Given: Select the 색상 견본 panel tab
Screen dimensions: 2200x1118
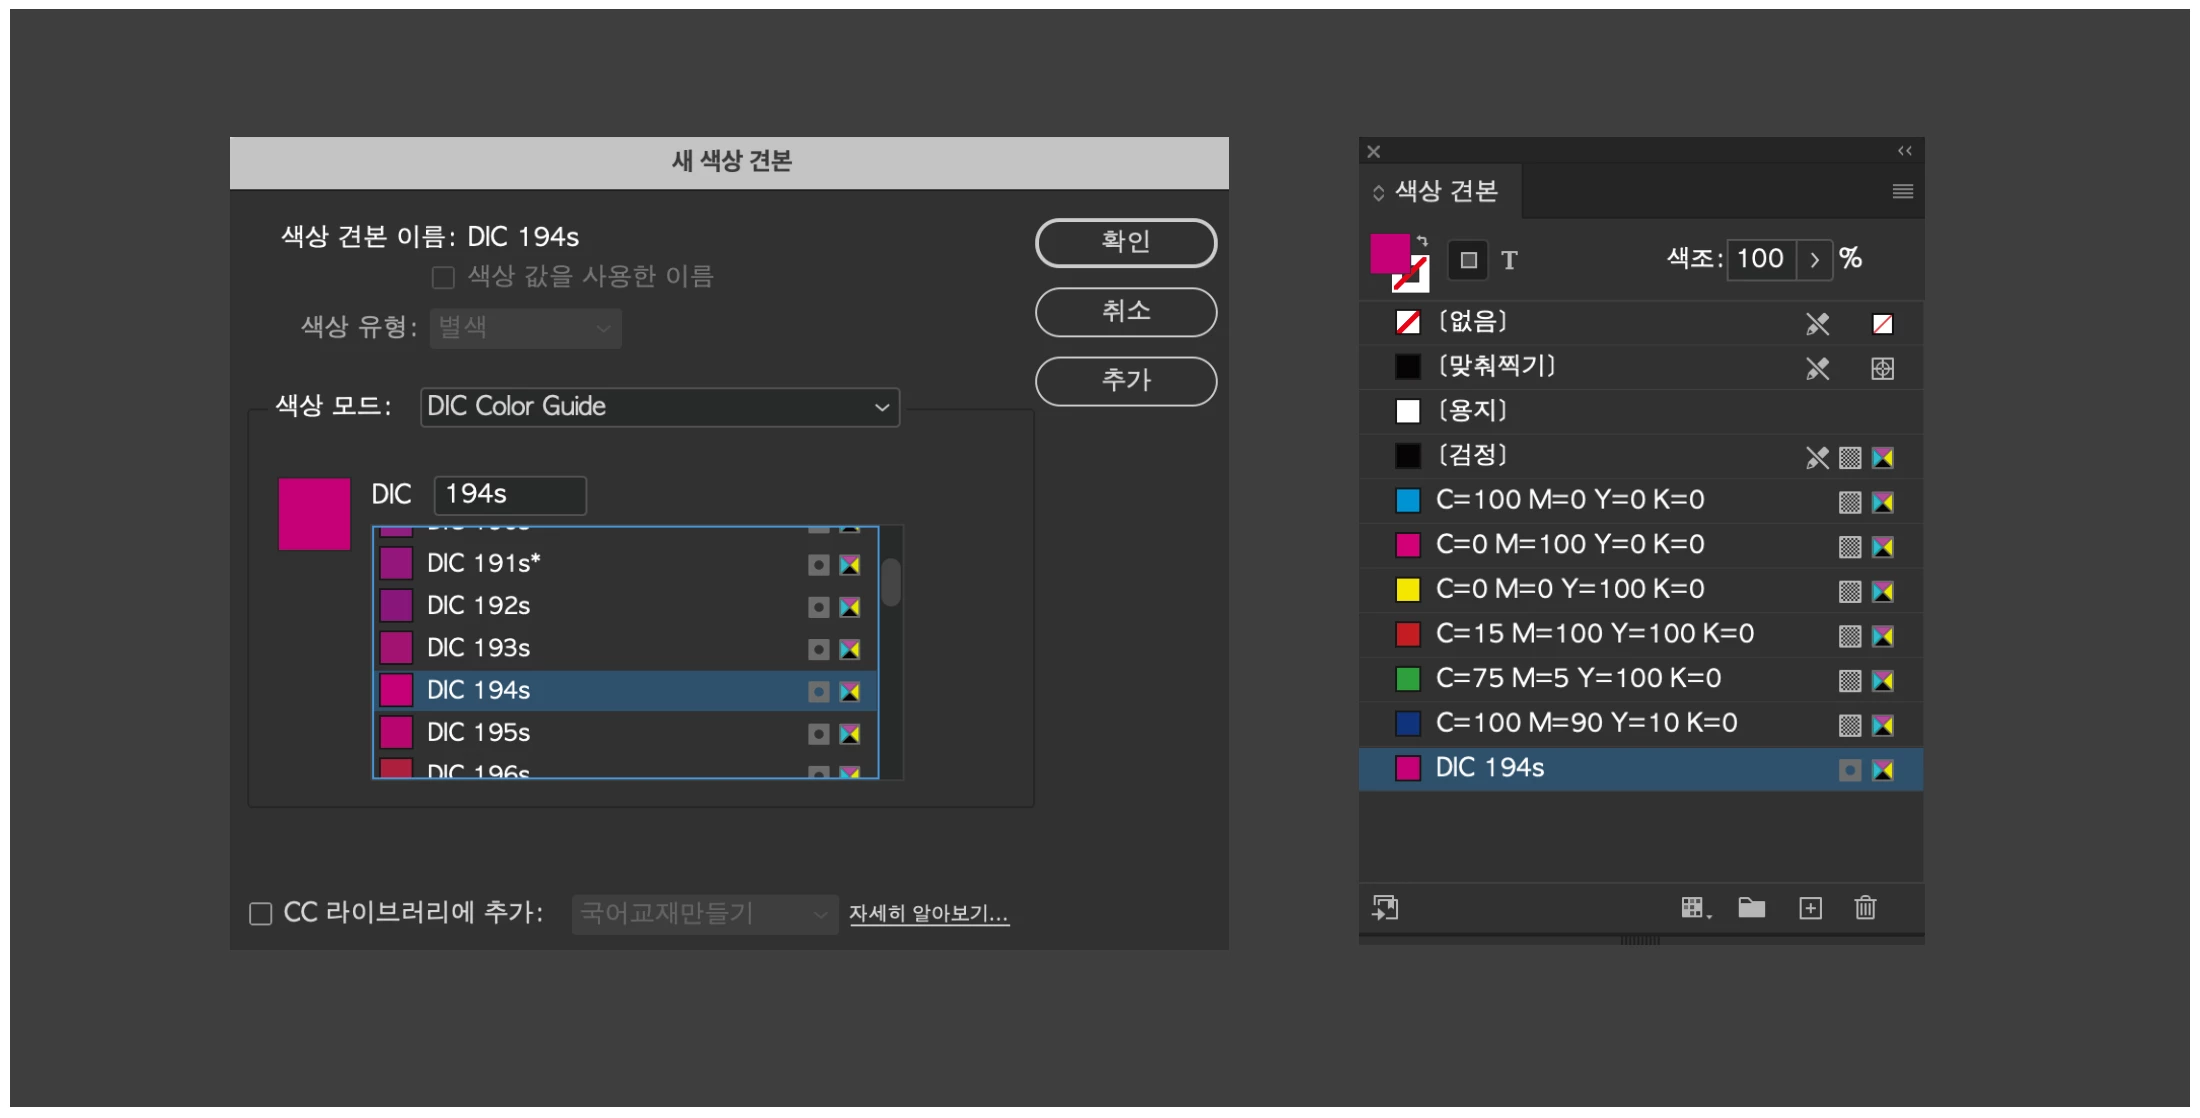Looking at the screenshot, I should [x=1445, y=191].
